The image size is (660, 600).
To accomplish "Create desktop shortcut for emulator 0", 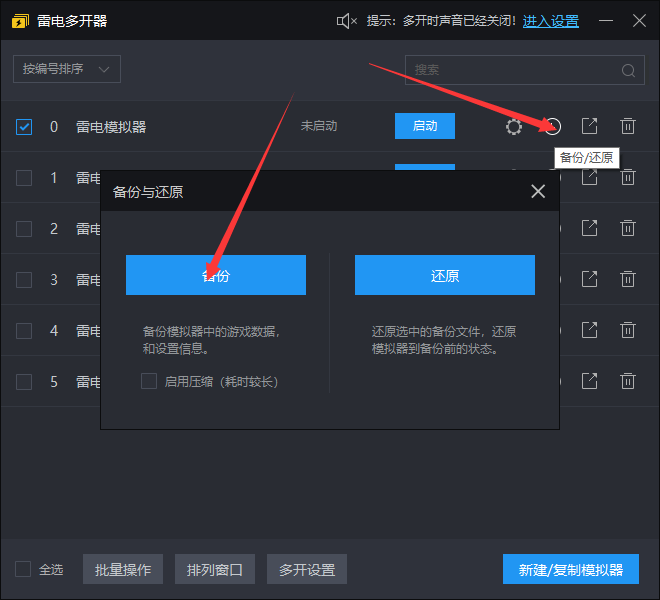I will [589, 126].
